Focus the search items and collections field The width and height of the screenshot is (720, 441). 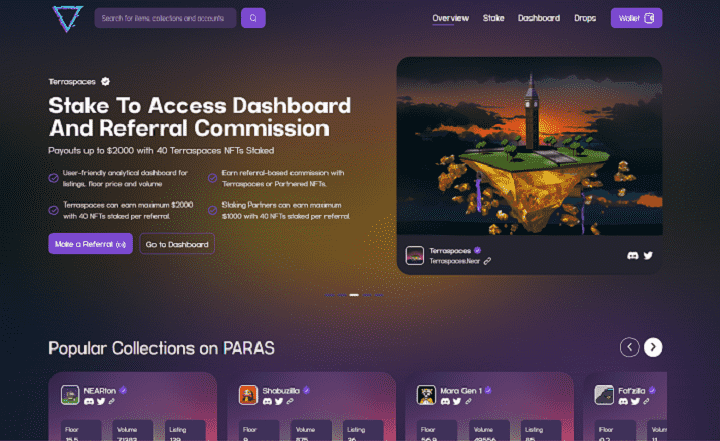pos(165,18)
